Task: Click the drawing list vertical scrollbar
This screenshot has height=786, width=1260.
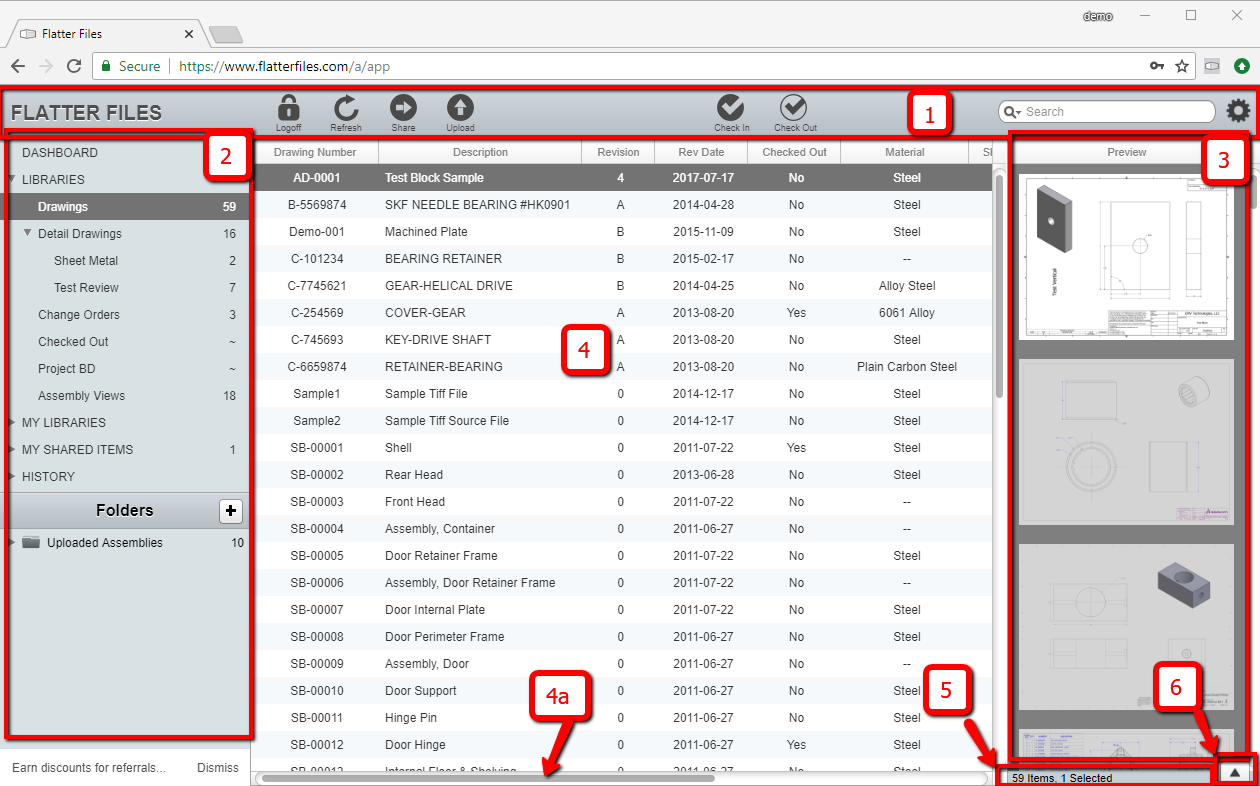Action: [999, 287]
